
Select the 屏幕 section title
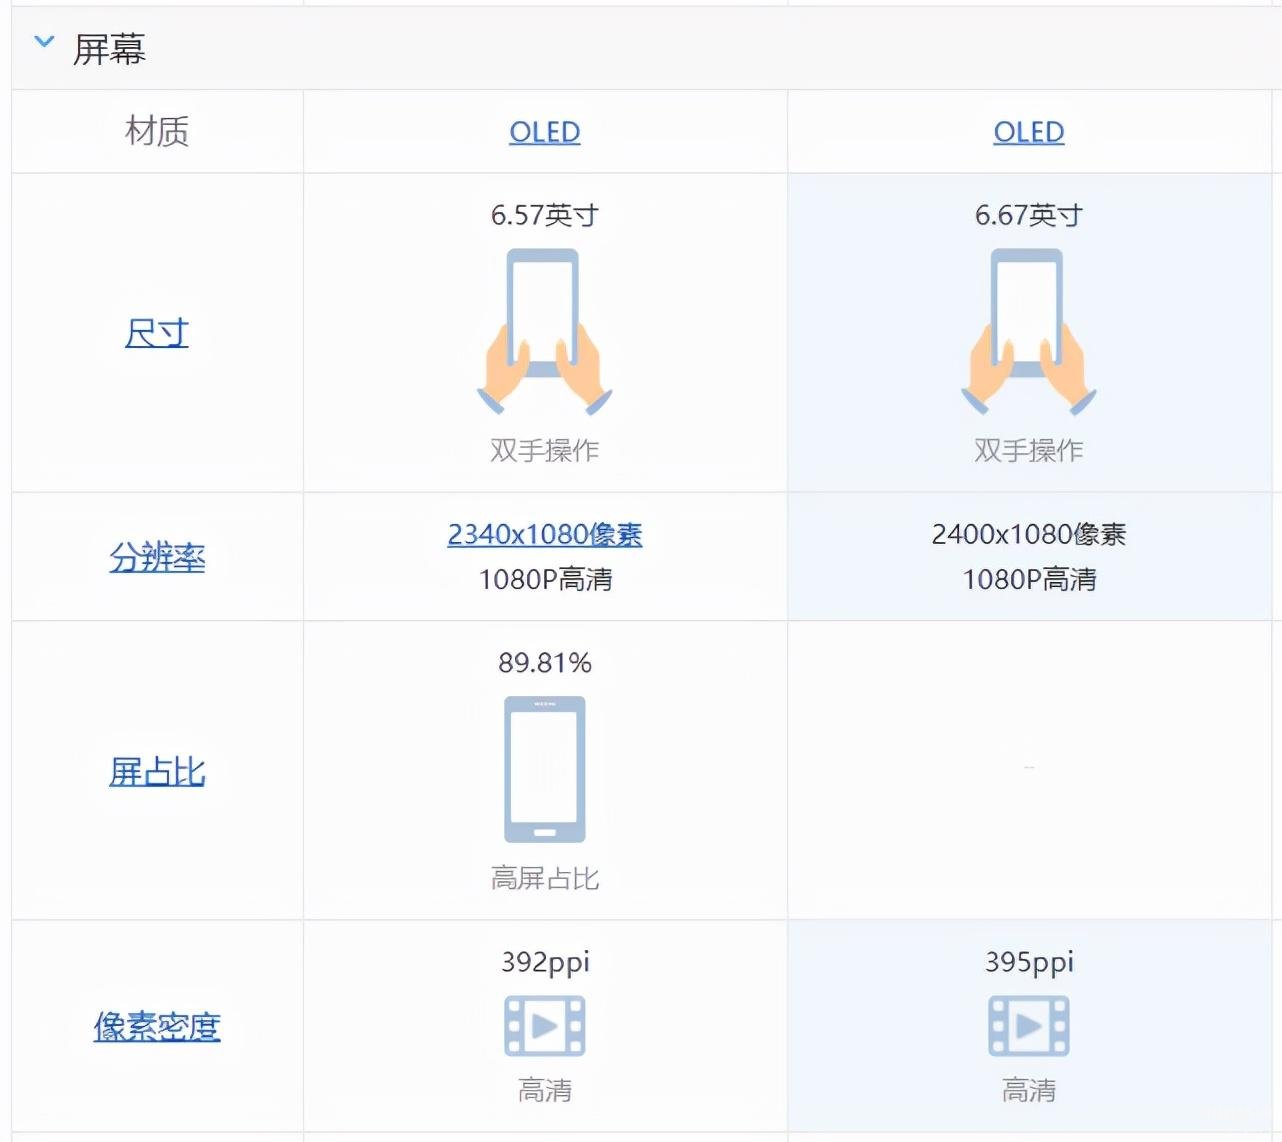click(109, 48)
